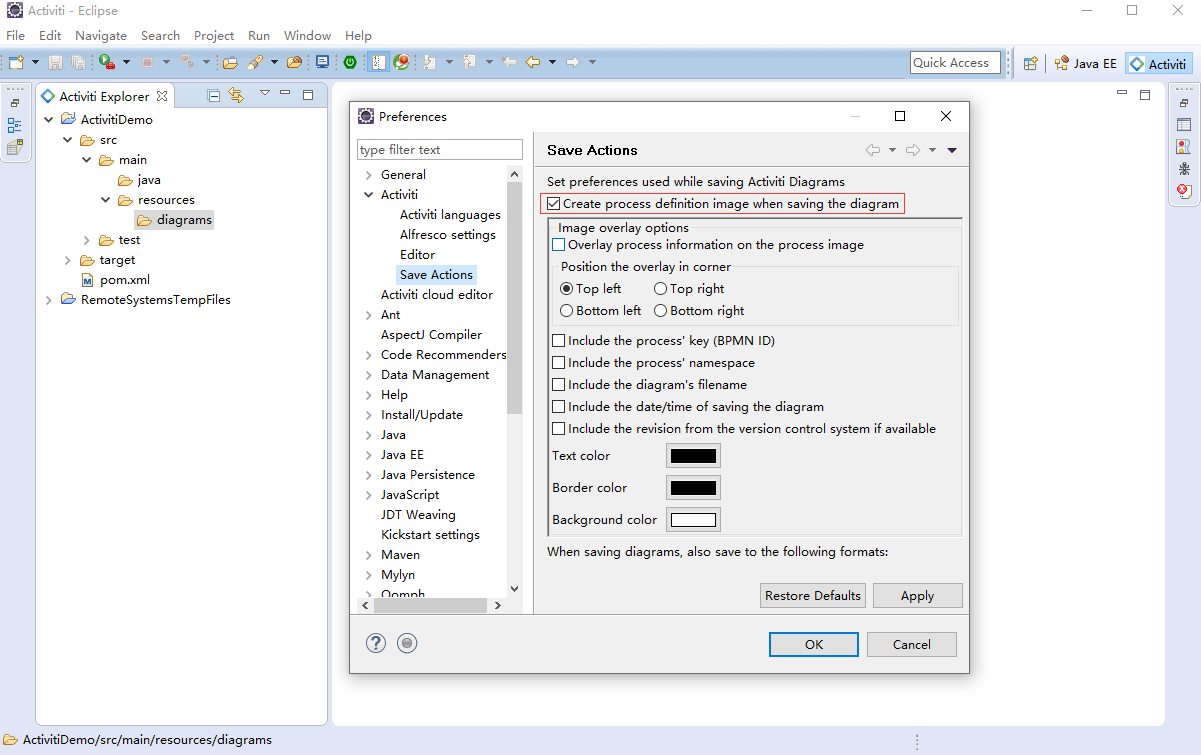Click the Cancel button
This screenshot has height=755, width=1201.
(912, 644)
